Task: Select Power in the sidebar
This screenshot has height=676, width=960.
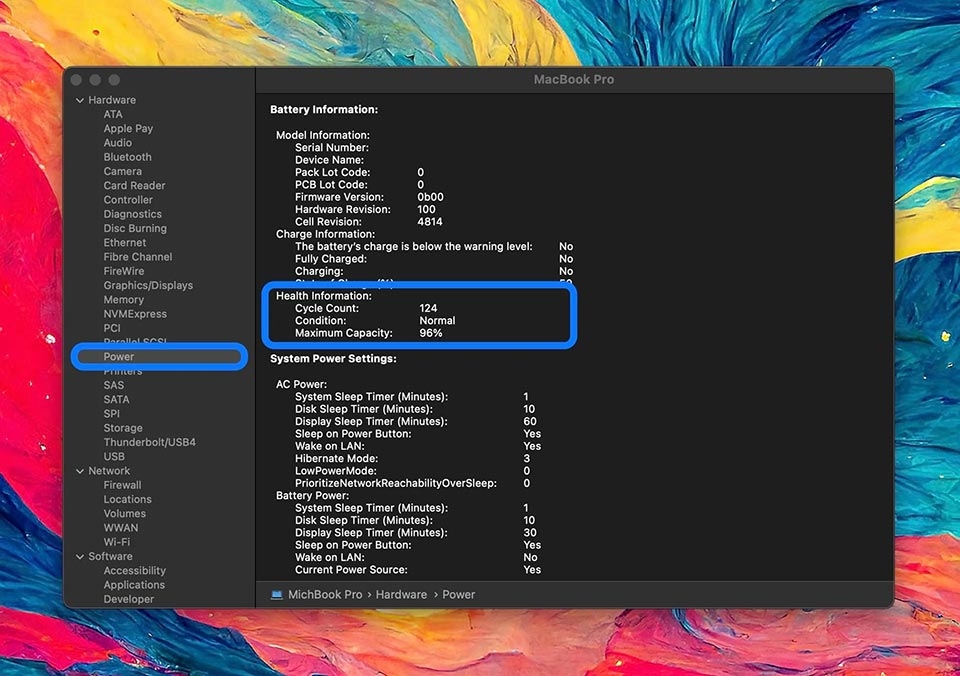Action: click(118, 355)
